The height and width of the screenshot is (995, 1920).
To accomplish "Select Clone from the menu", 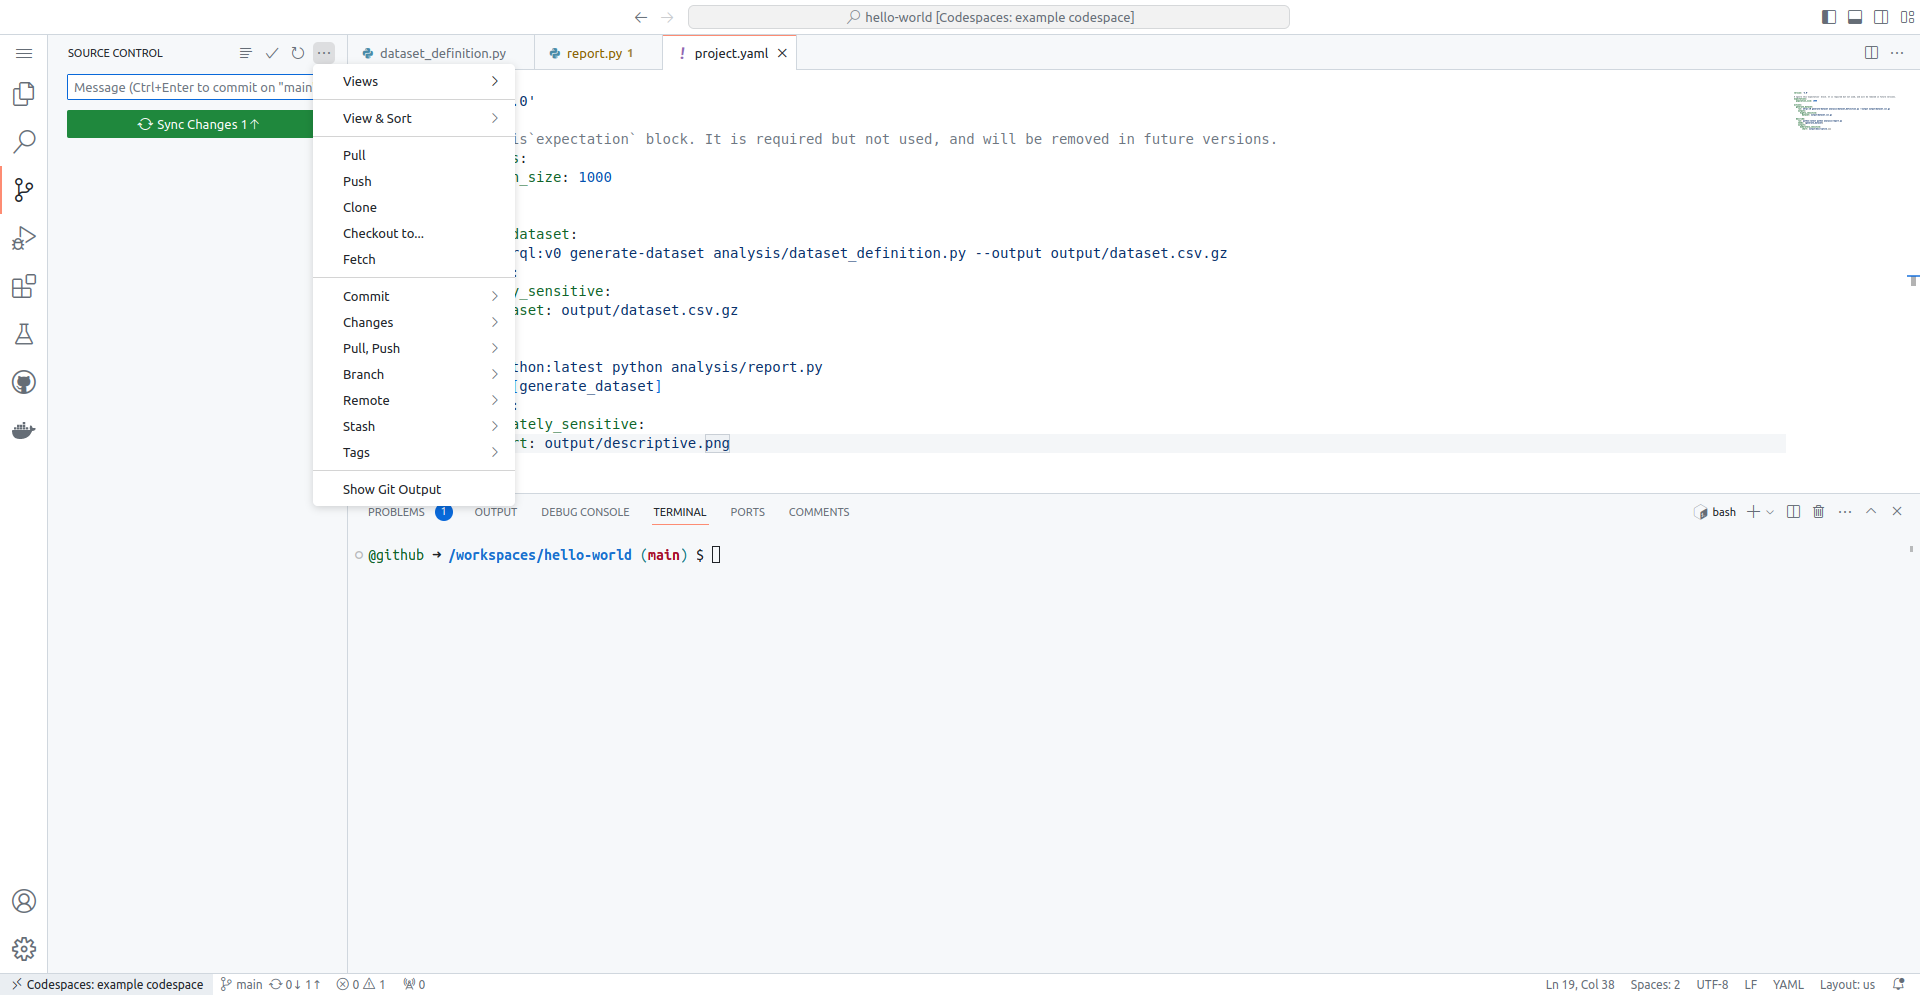I will pos(414,208).
